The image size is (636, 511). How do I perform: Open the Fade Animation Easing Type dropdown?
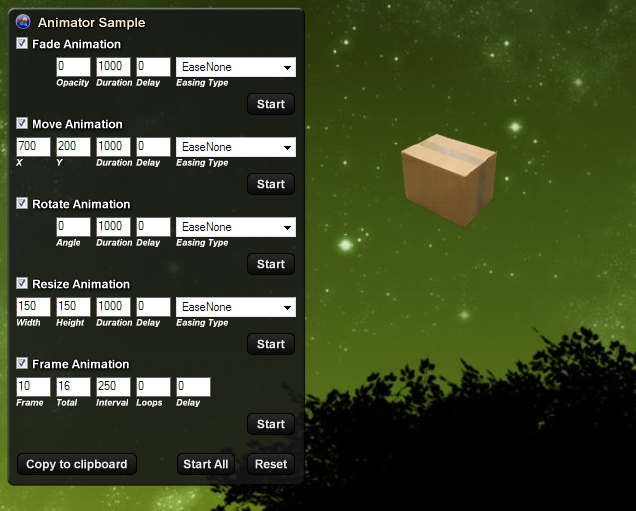click(236, 67)
